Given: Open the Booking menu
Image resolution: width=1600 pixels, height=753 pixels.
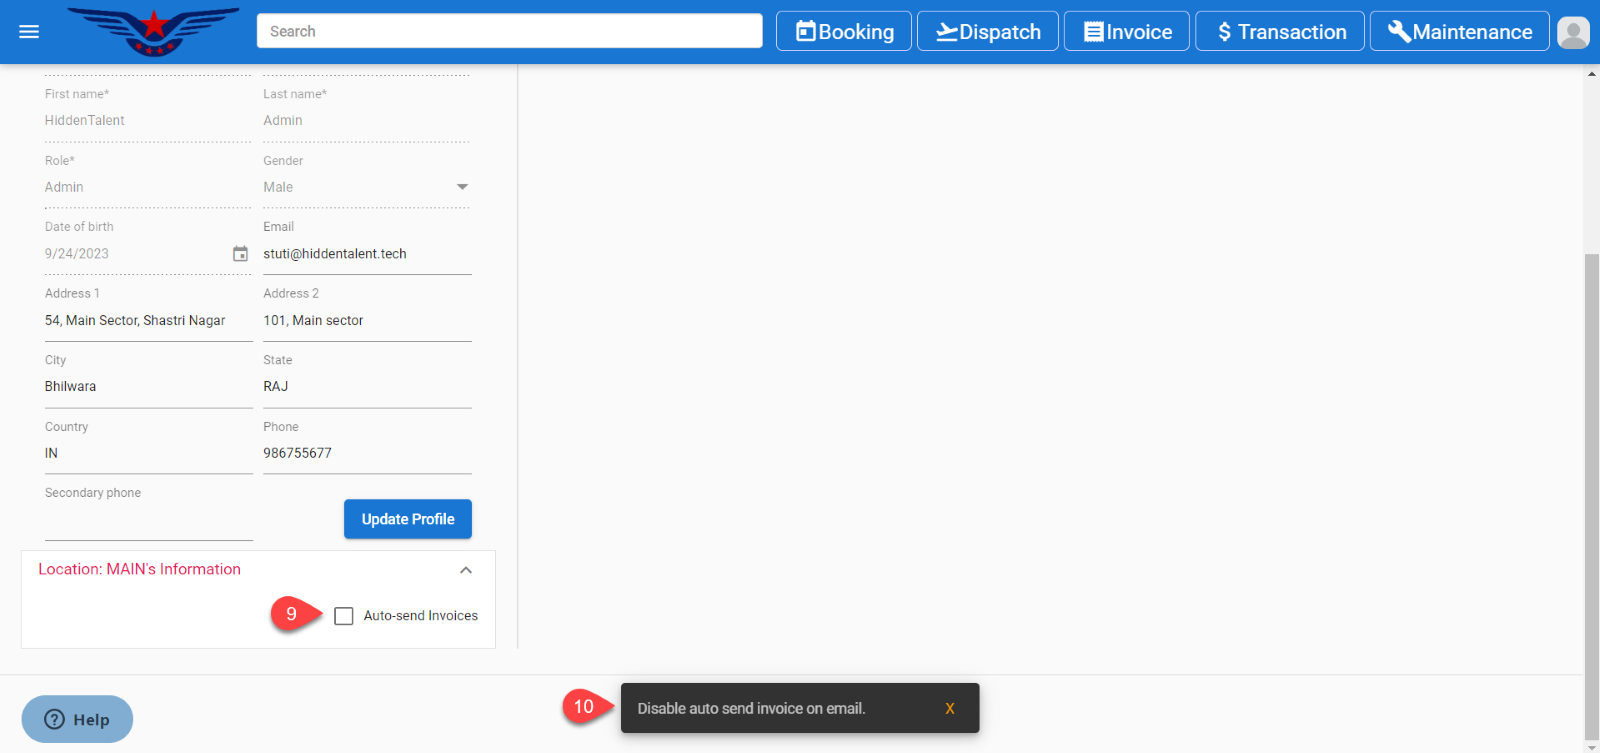Looking at the screenshot, I should [844, 32].
